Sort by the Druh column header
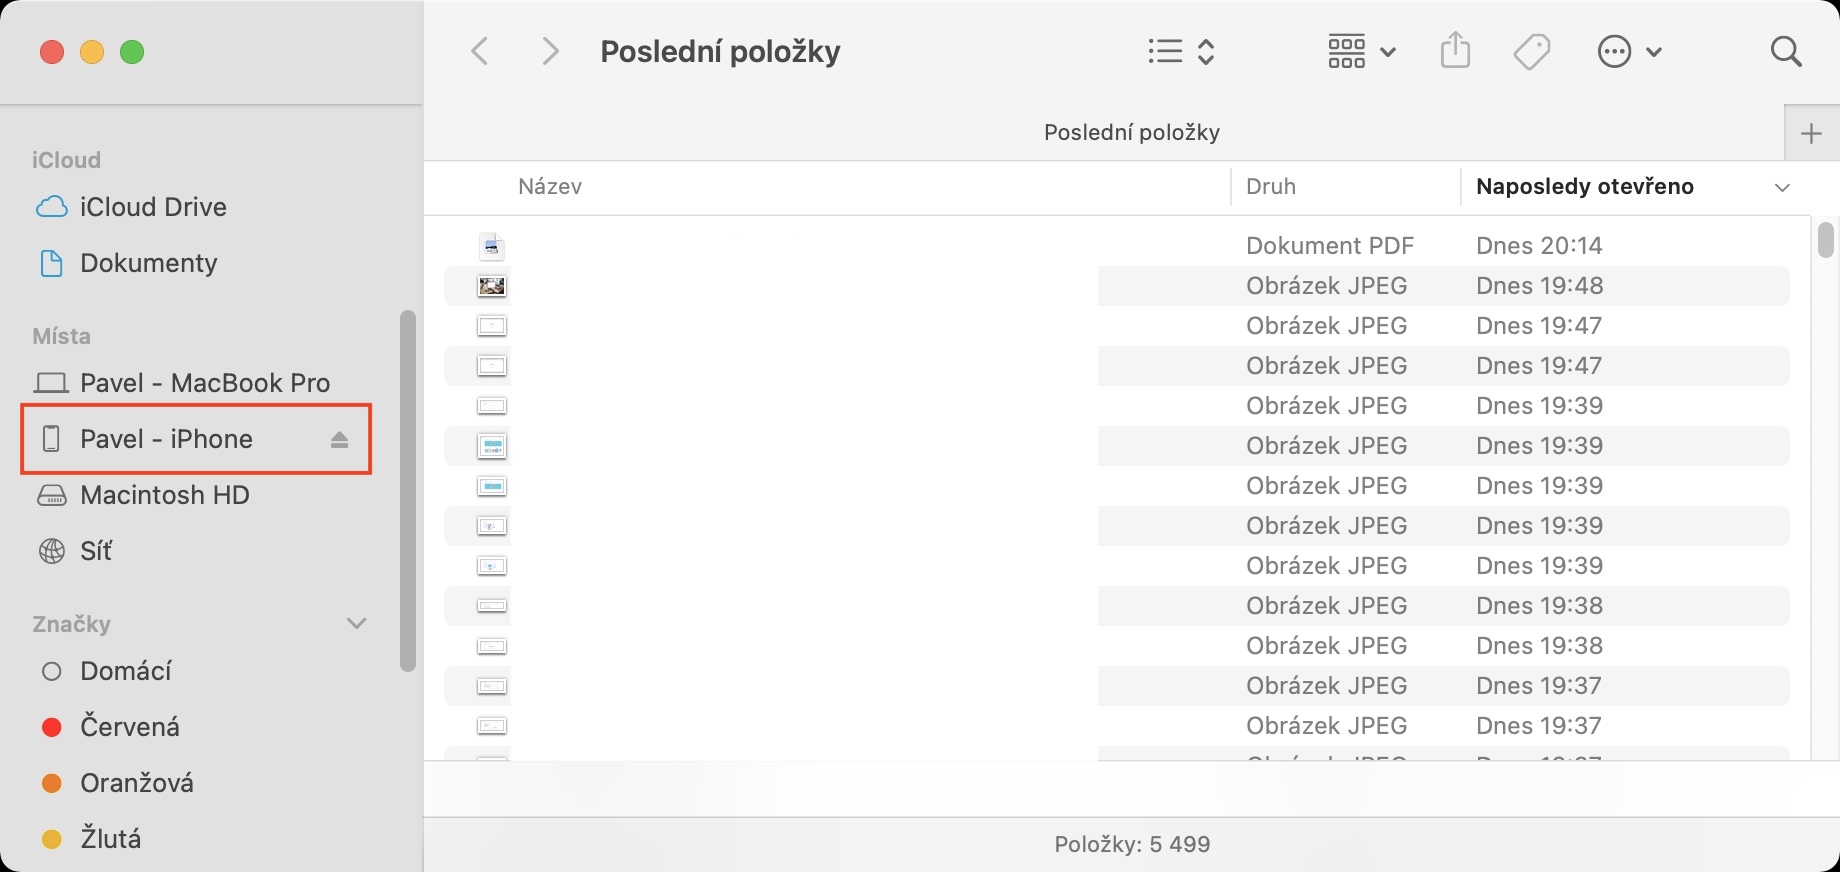This screenshot has width=1840, height=872. coord(1271,187)
